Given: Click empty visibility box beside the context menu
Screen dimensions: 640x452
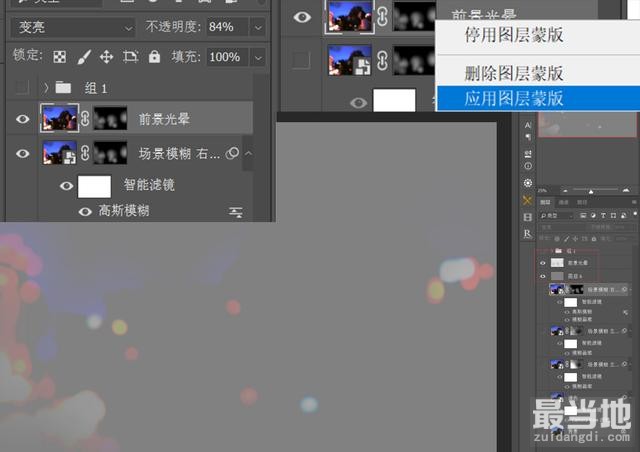Looking at the screenshot, I should 301,60.
